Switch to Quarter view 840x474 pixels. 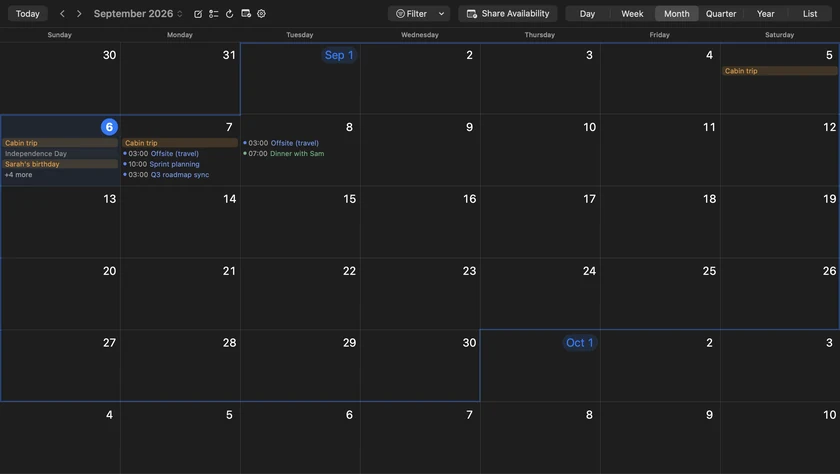tap(721, 13)
